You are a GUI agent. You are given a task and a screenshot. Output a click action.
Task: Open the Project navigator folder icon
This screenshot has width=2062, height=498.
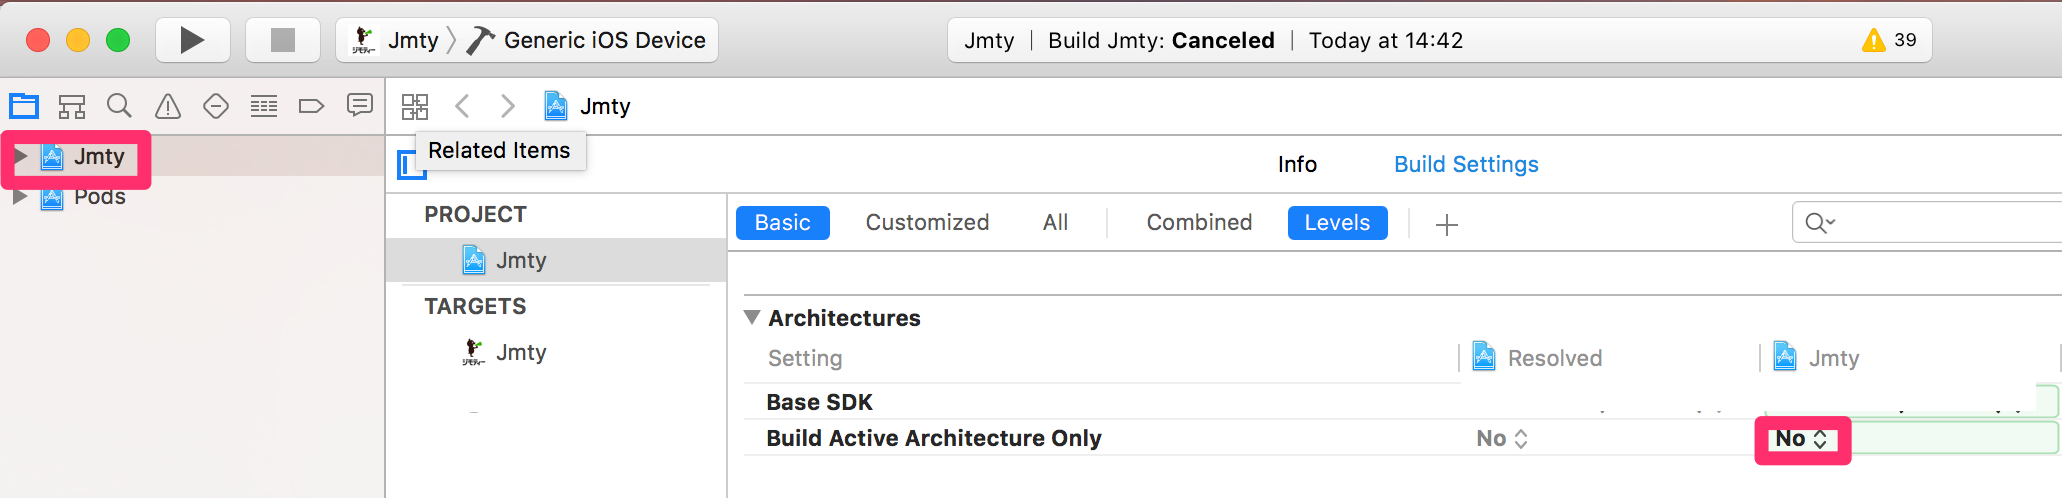(24, 106)
